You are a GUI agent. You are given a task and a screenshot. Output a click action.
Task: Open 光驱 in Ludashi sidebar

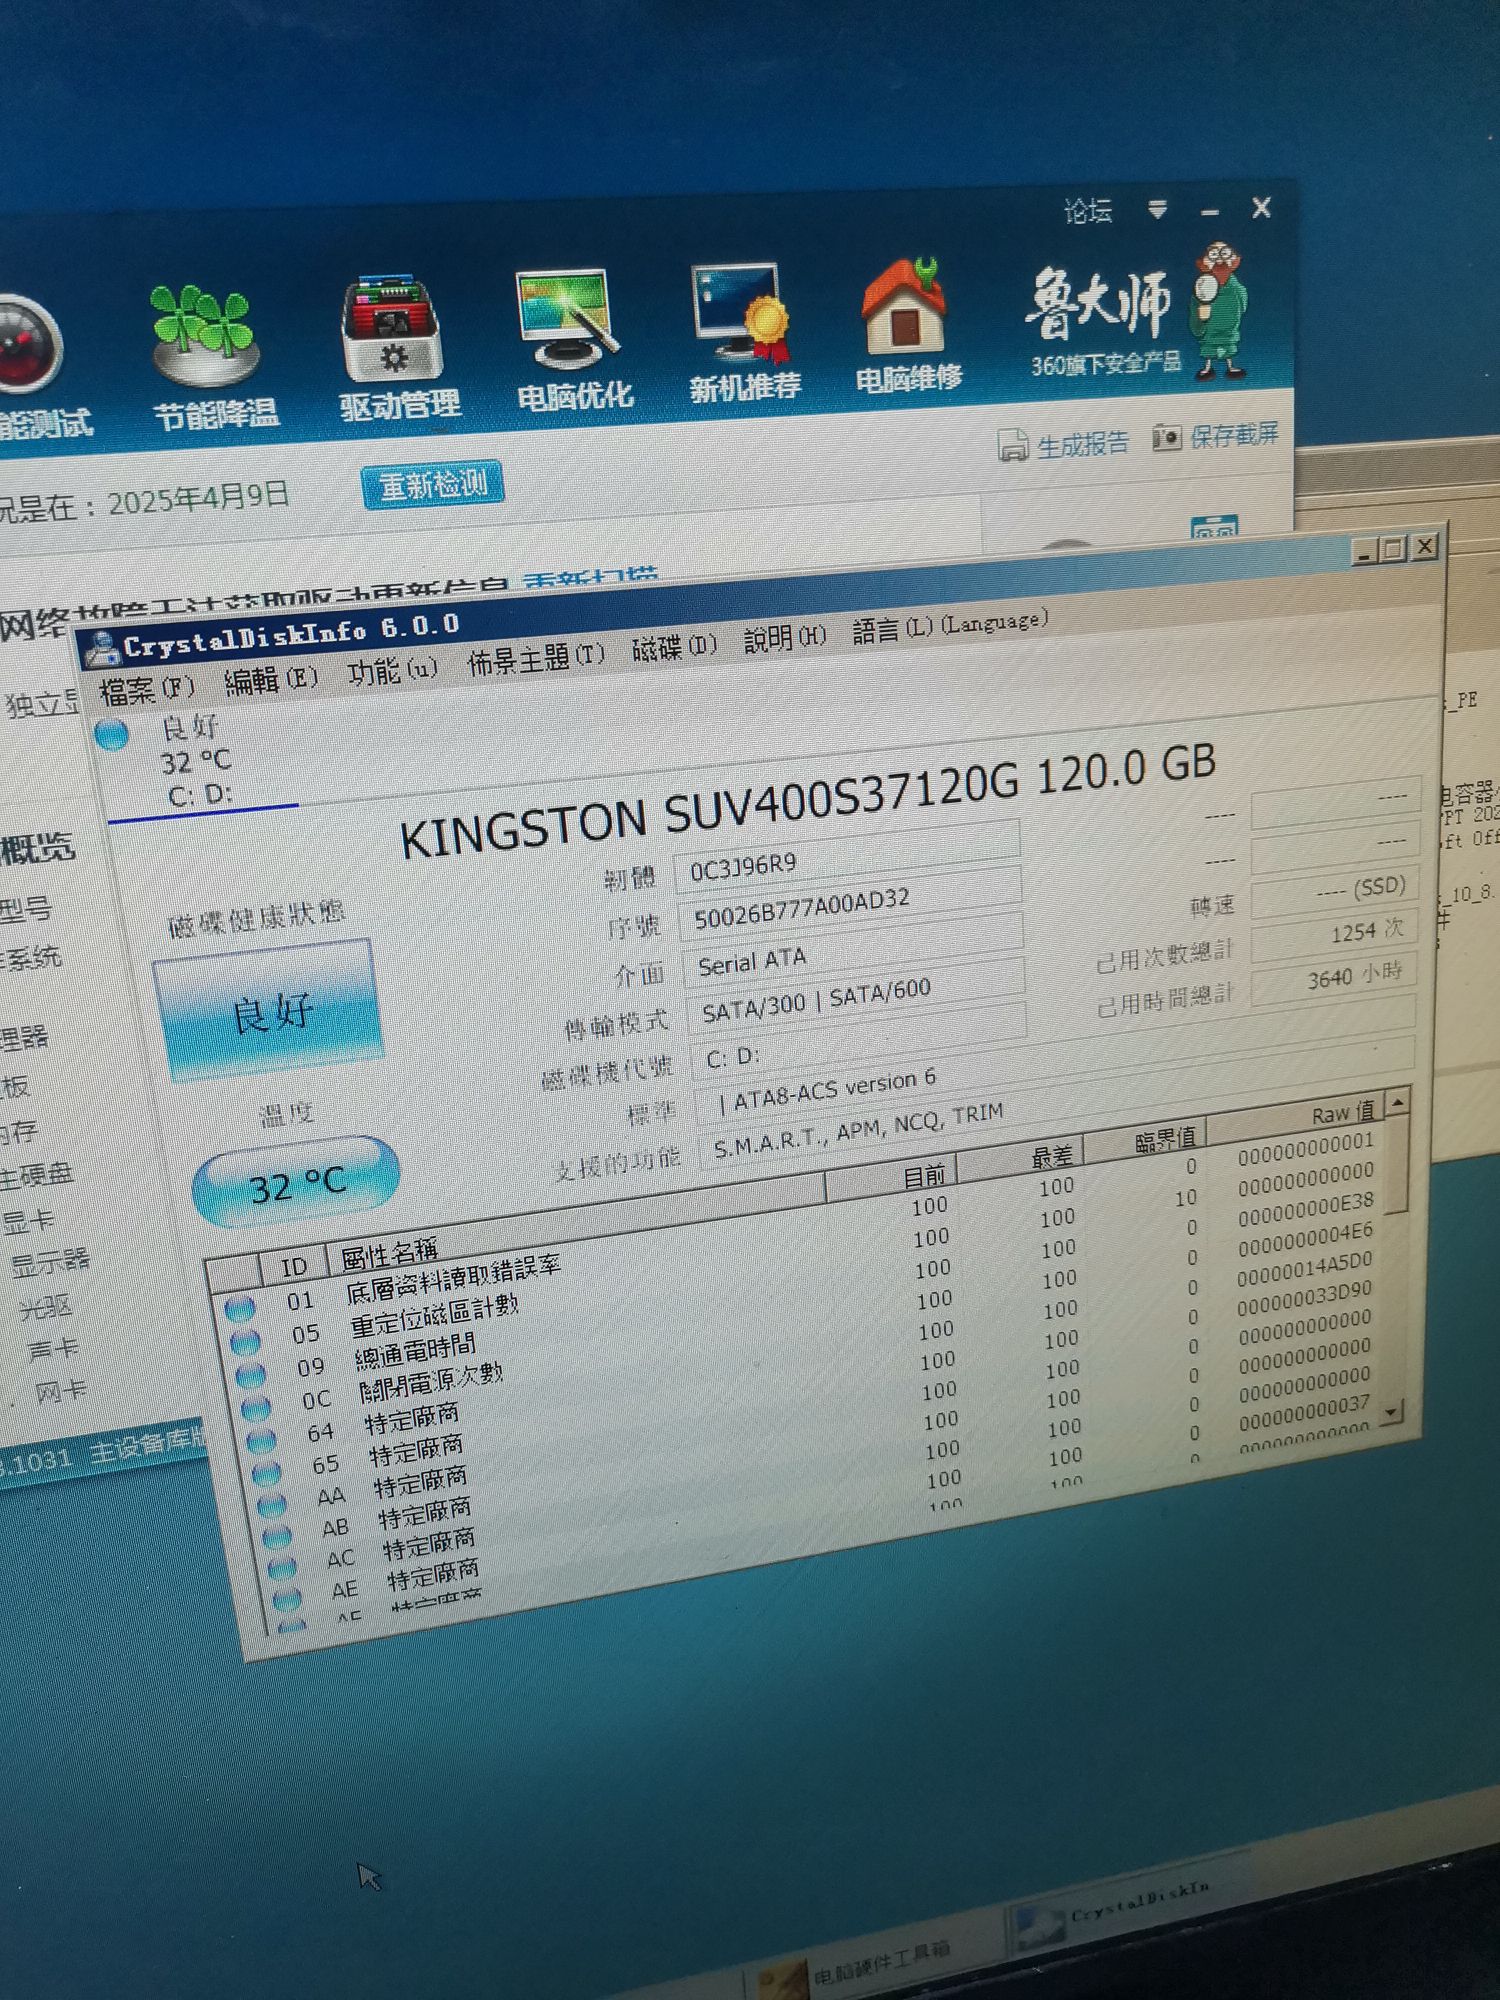44,1306
